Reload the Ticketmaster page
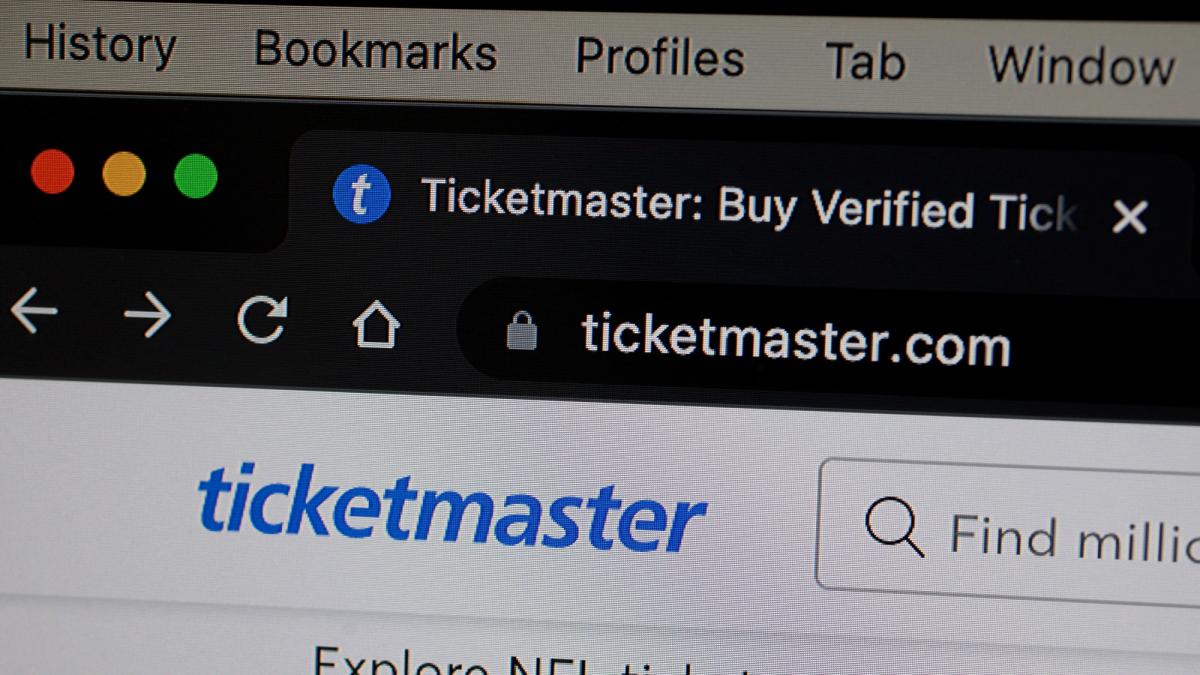This screenshot has height=675, width=1200. (262, 321)
